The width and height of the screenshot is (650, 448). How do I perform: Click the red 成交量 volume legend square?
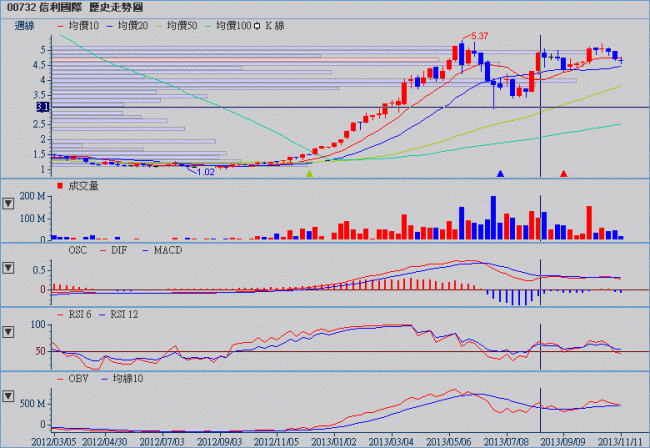tap(59, 186)
